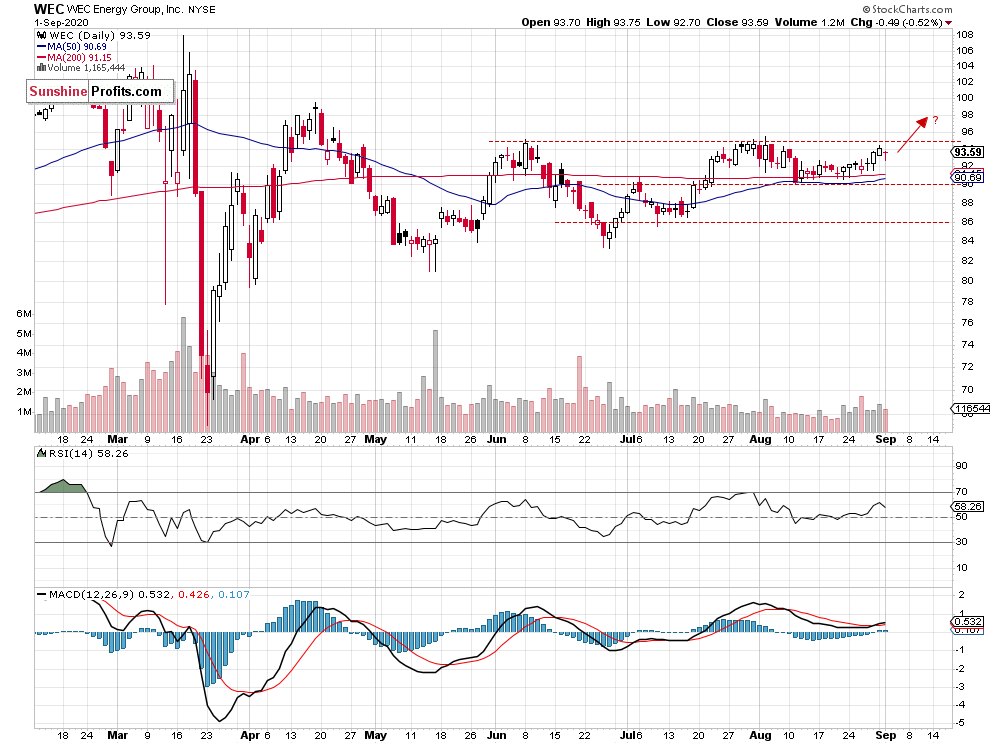Click the RSI(14) mountain icon

(41, 453)
